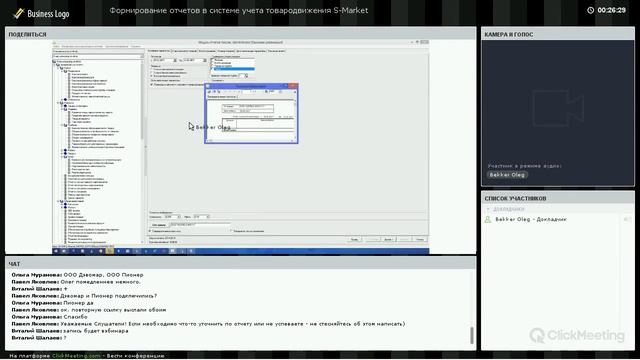Viewport: 640px width, 360px height.
Task: Click the Вести конференции footer link
Action: [x=136, y=356]
